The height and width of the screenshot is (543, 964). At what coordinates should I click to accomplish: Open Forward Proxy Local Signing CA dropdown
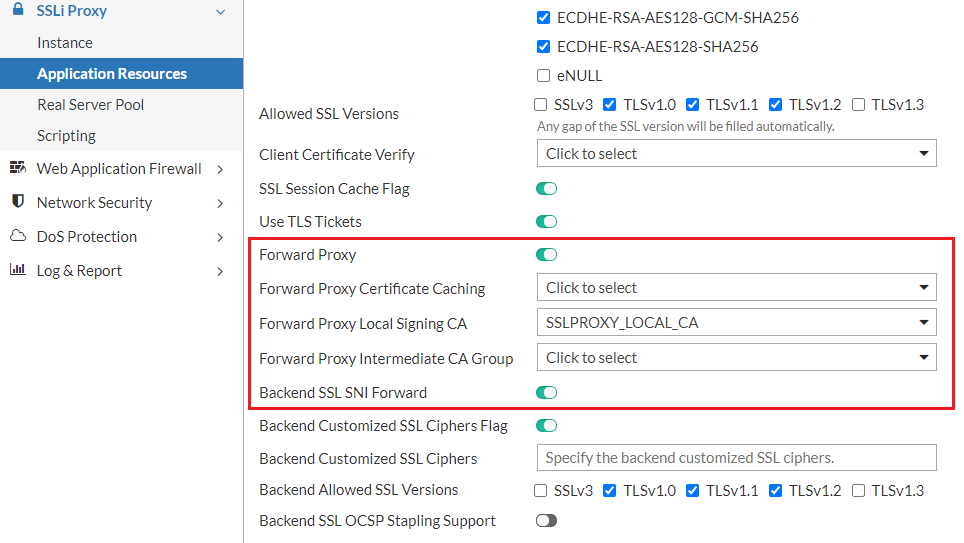[736, 323]
